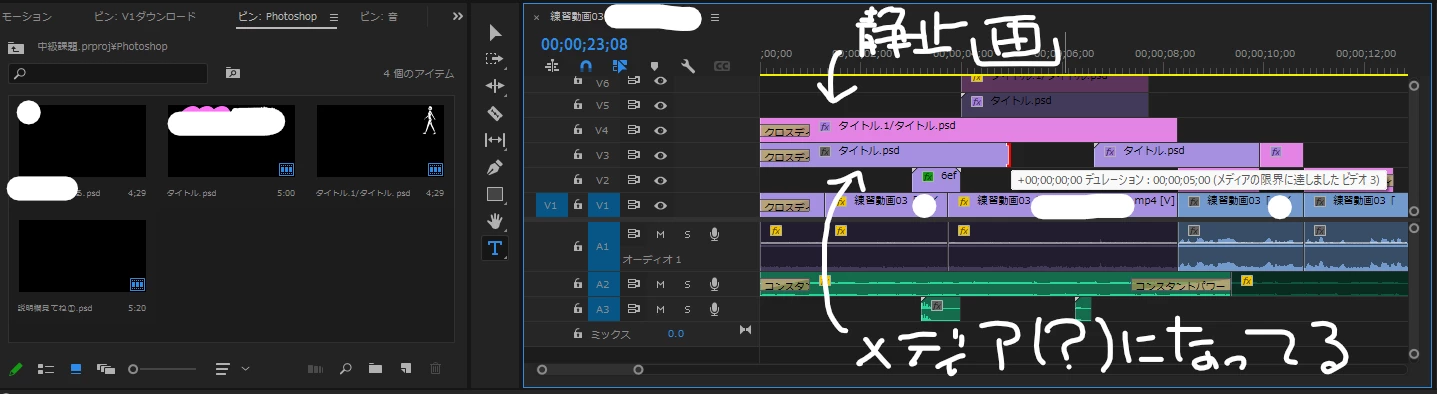Image resolution: width=1437 pixels, height=394 pixels.
Task: Solo audio track A1
Action: 687,234
